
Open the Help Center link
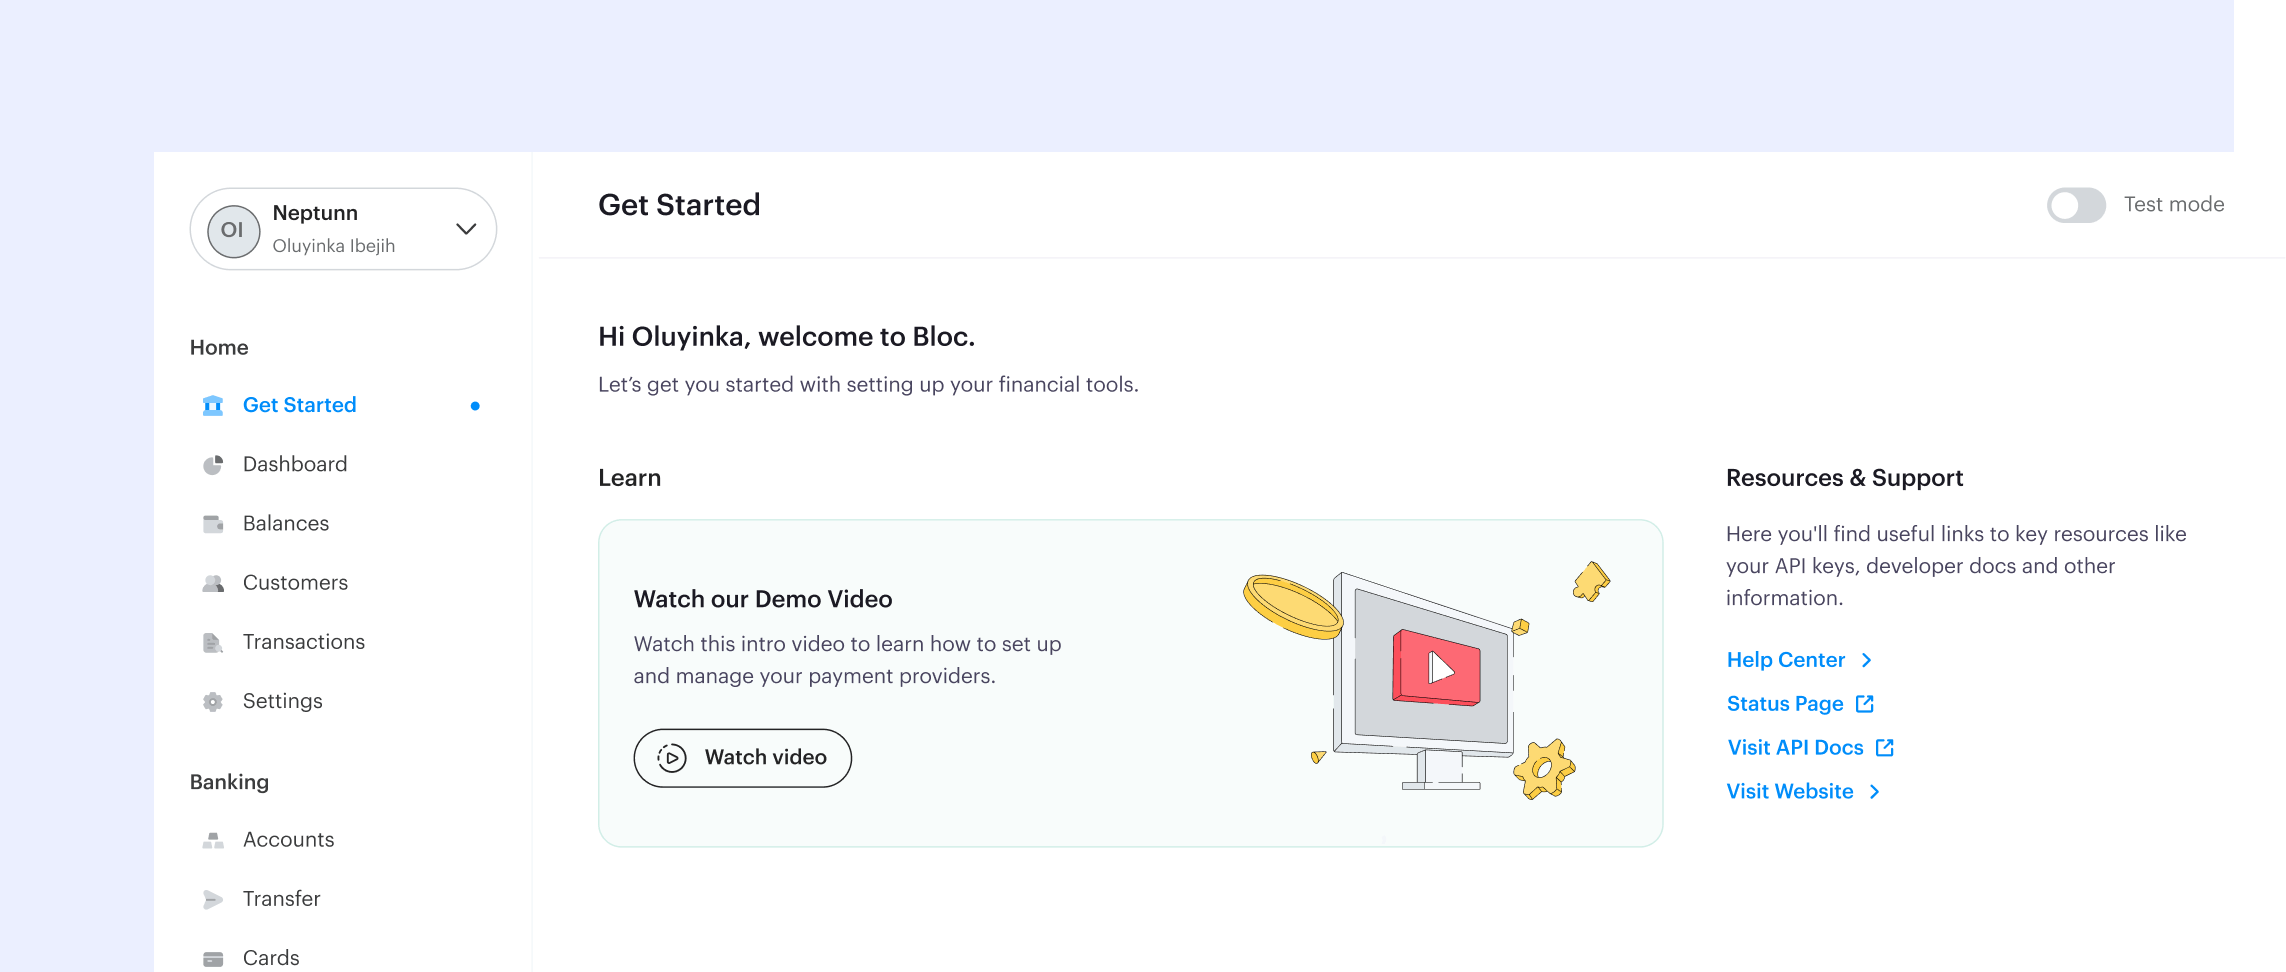click(1785, 660)
